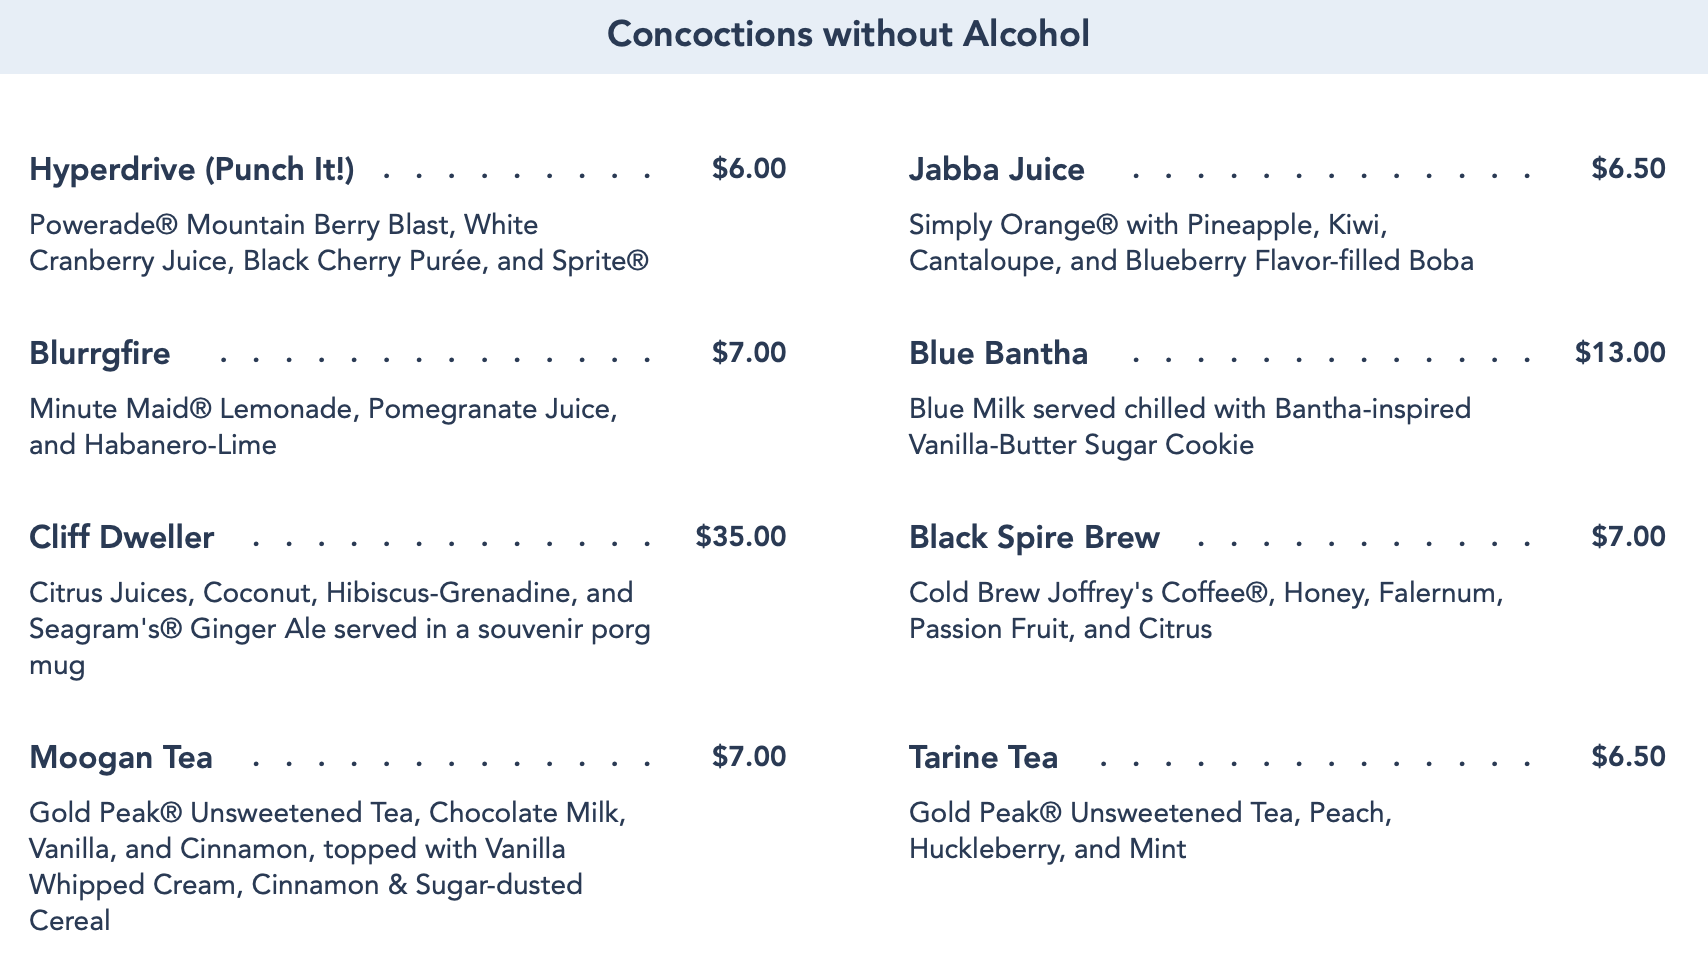Select the Hyperdrive (Punch It!) item title
This screenshot has height=979, width=1708.
pos(192,169)
